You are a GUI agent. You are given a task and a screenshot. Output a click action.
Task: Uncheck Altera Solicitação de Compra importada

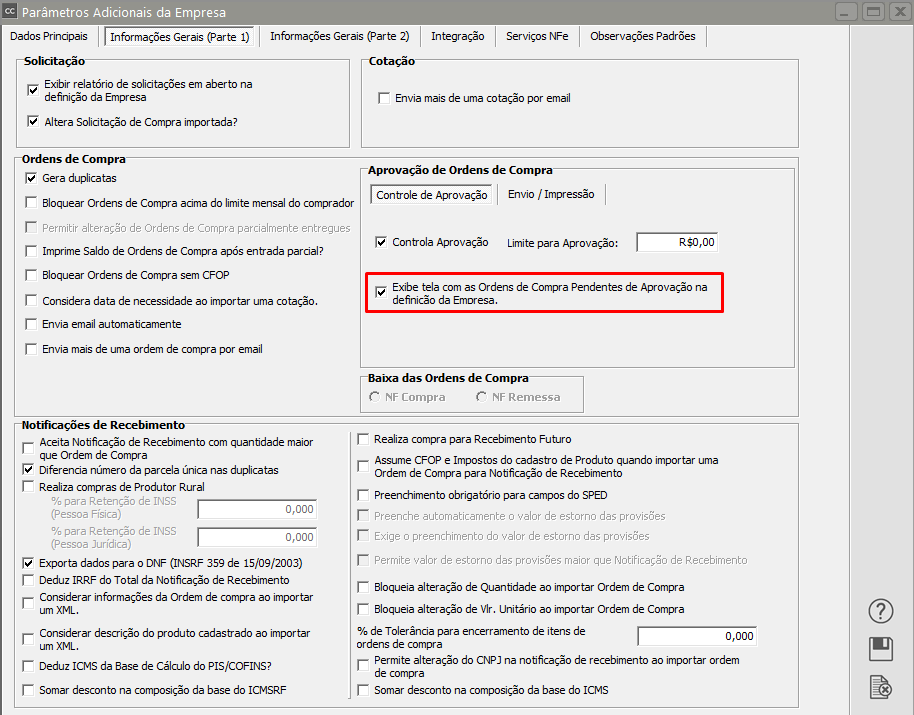pyautogui.click(x=33, y=123)
